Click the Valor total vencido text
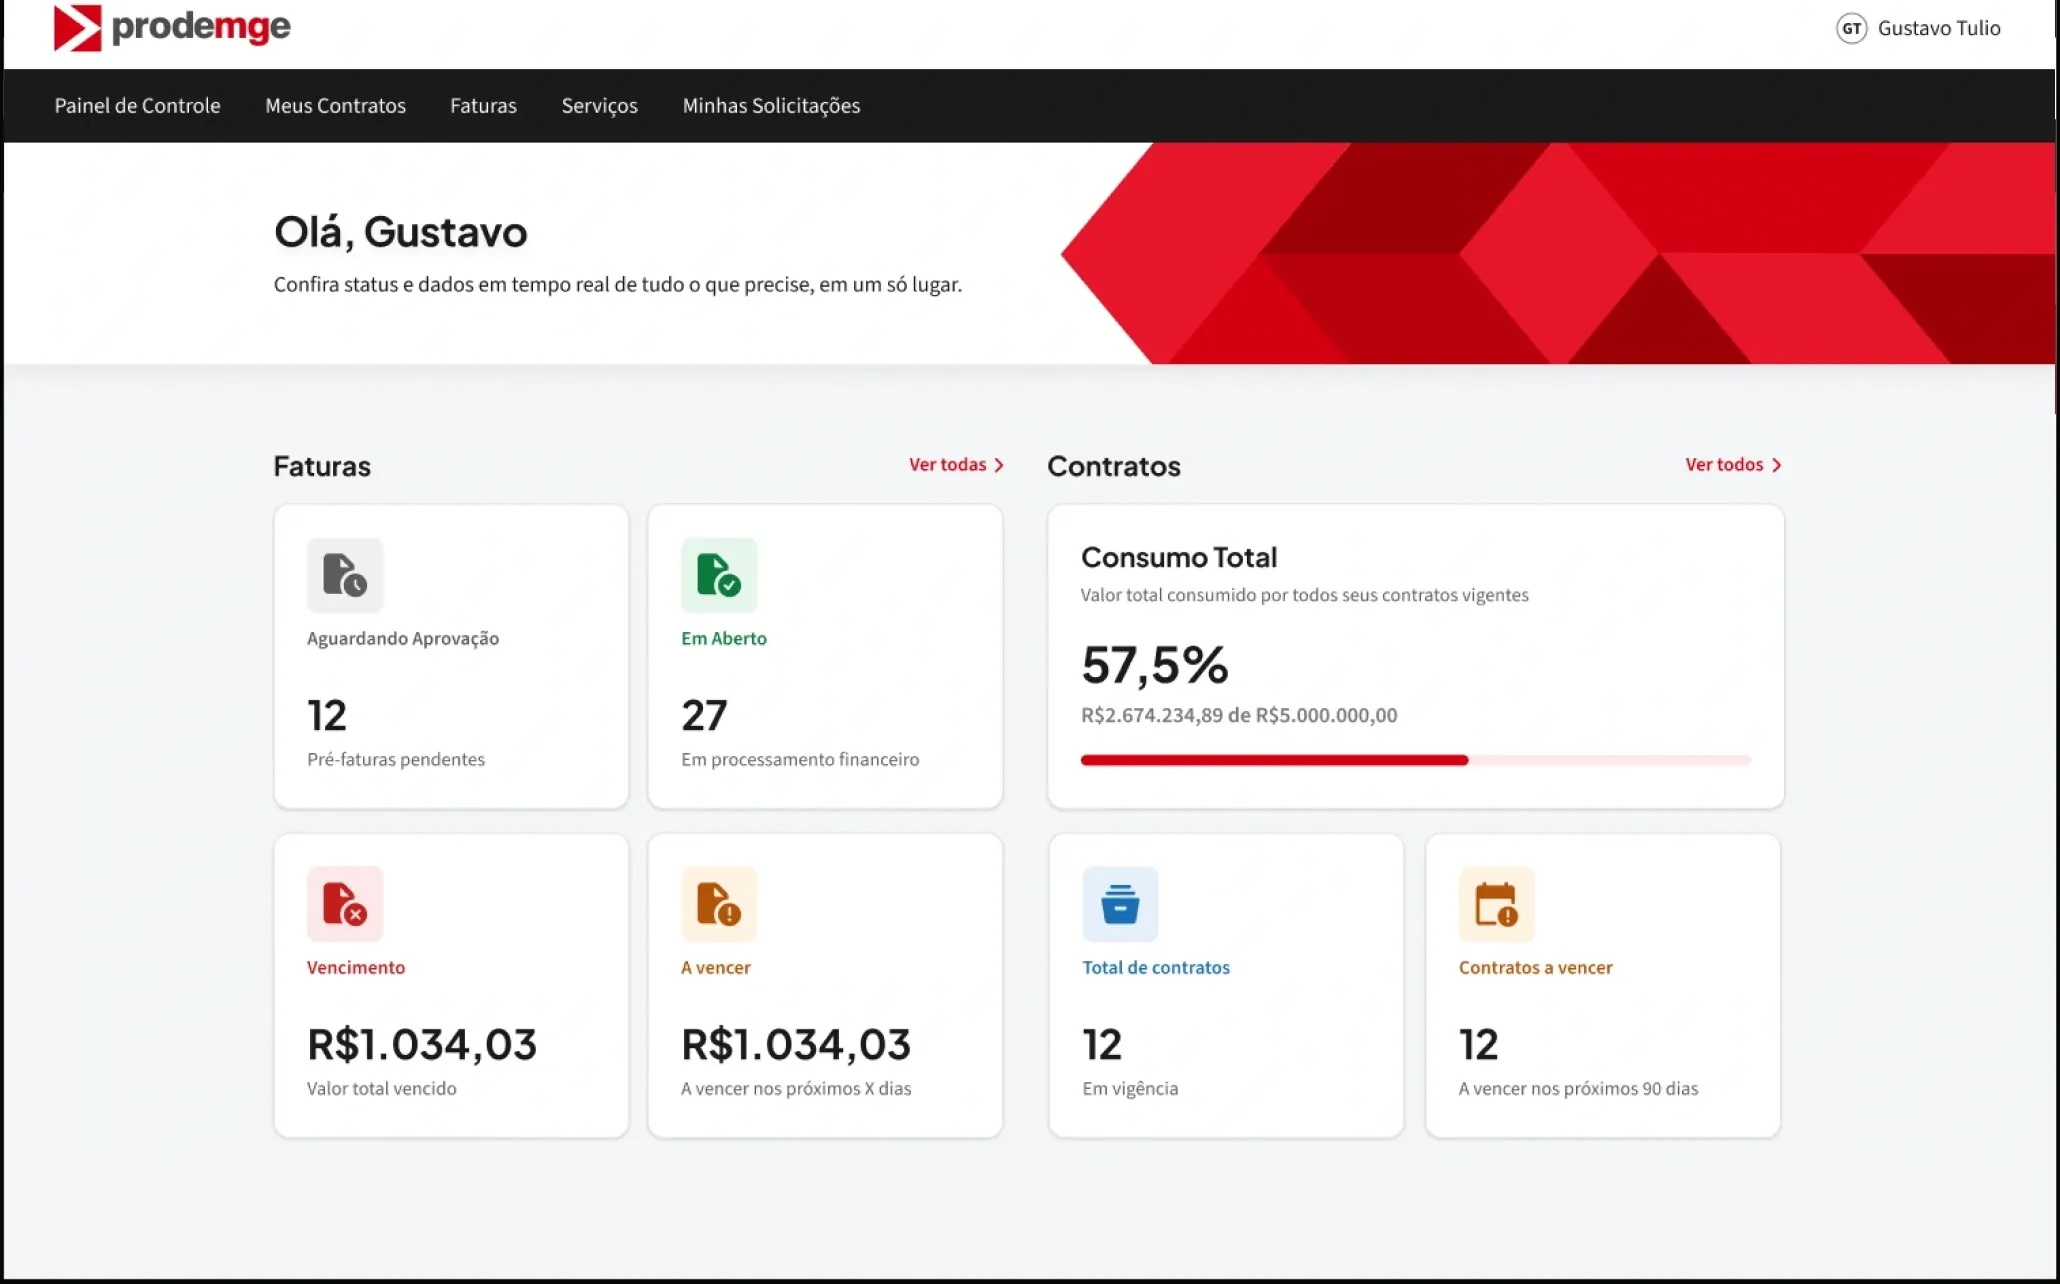Viewport: 2060px width, 1284px height. point(381,1088)
